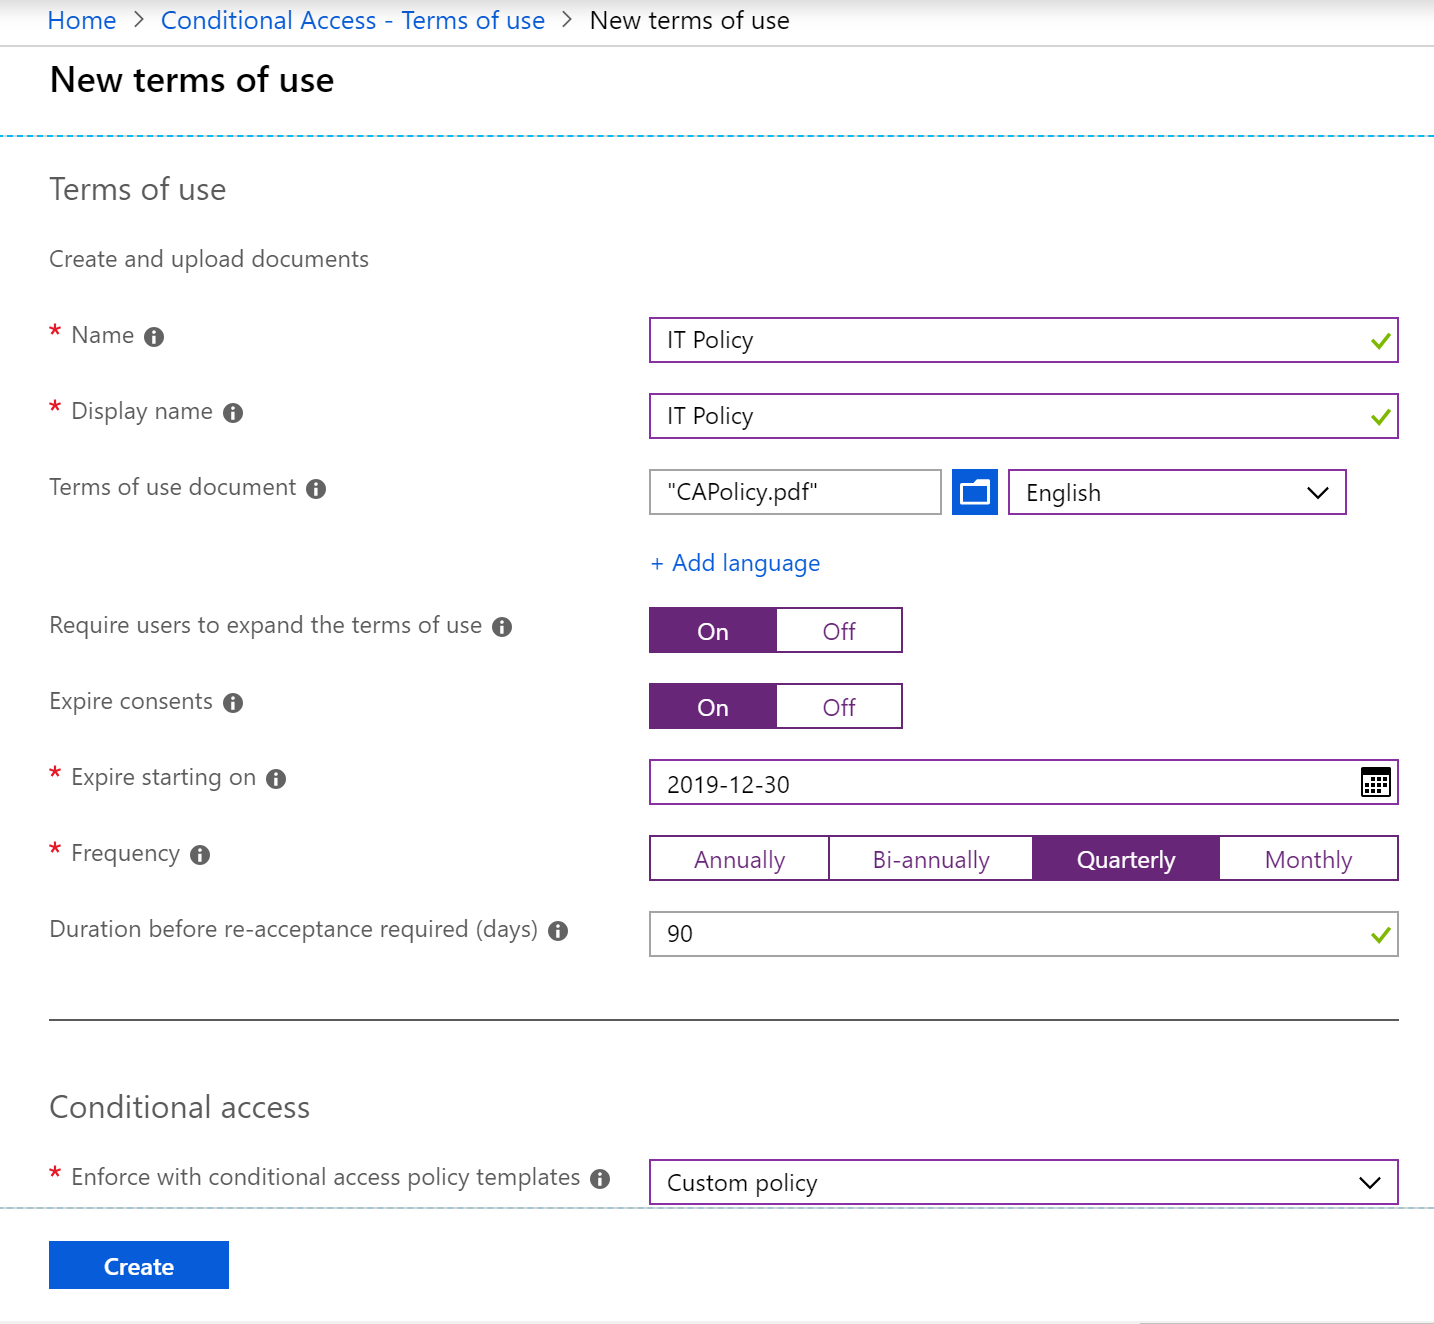Viewport: 1434px width, 1324px height.
Task: Click info icon for Duration before re-acceptance
Action: pyautogui.click(x=558, y=931)
